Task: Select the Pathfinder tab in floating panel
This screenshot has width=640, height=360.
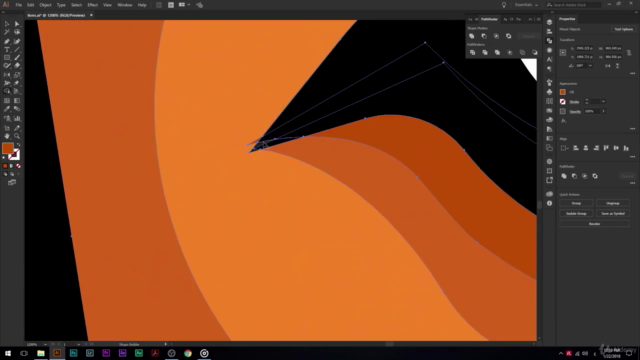Action: click(489, 19)
